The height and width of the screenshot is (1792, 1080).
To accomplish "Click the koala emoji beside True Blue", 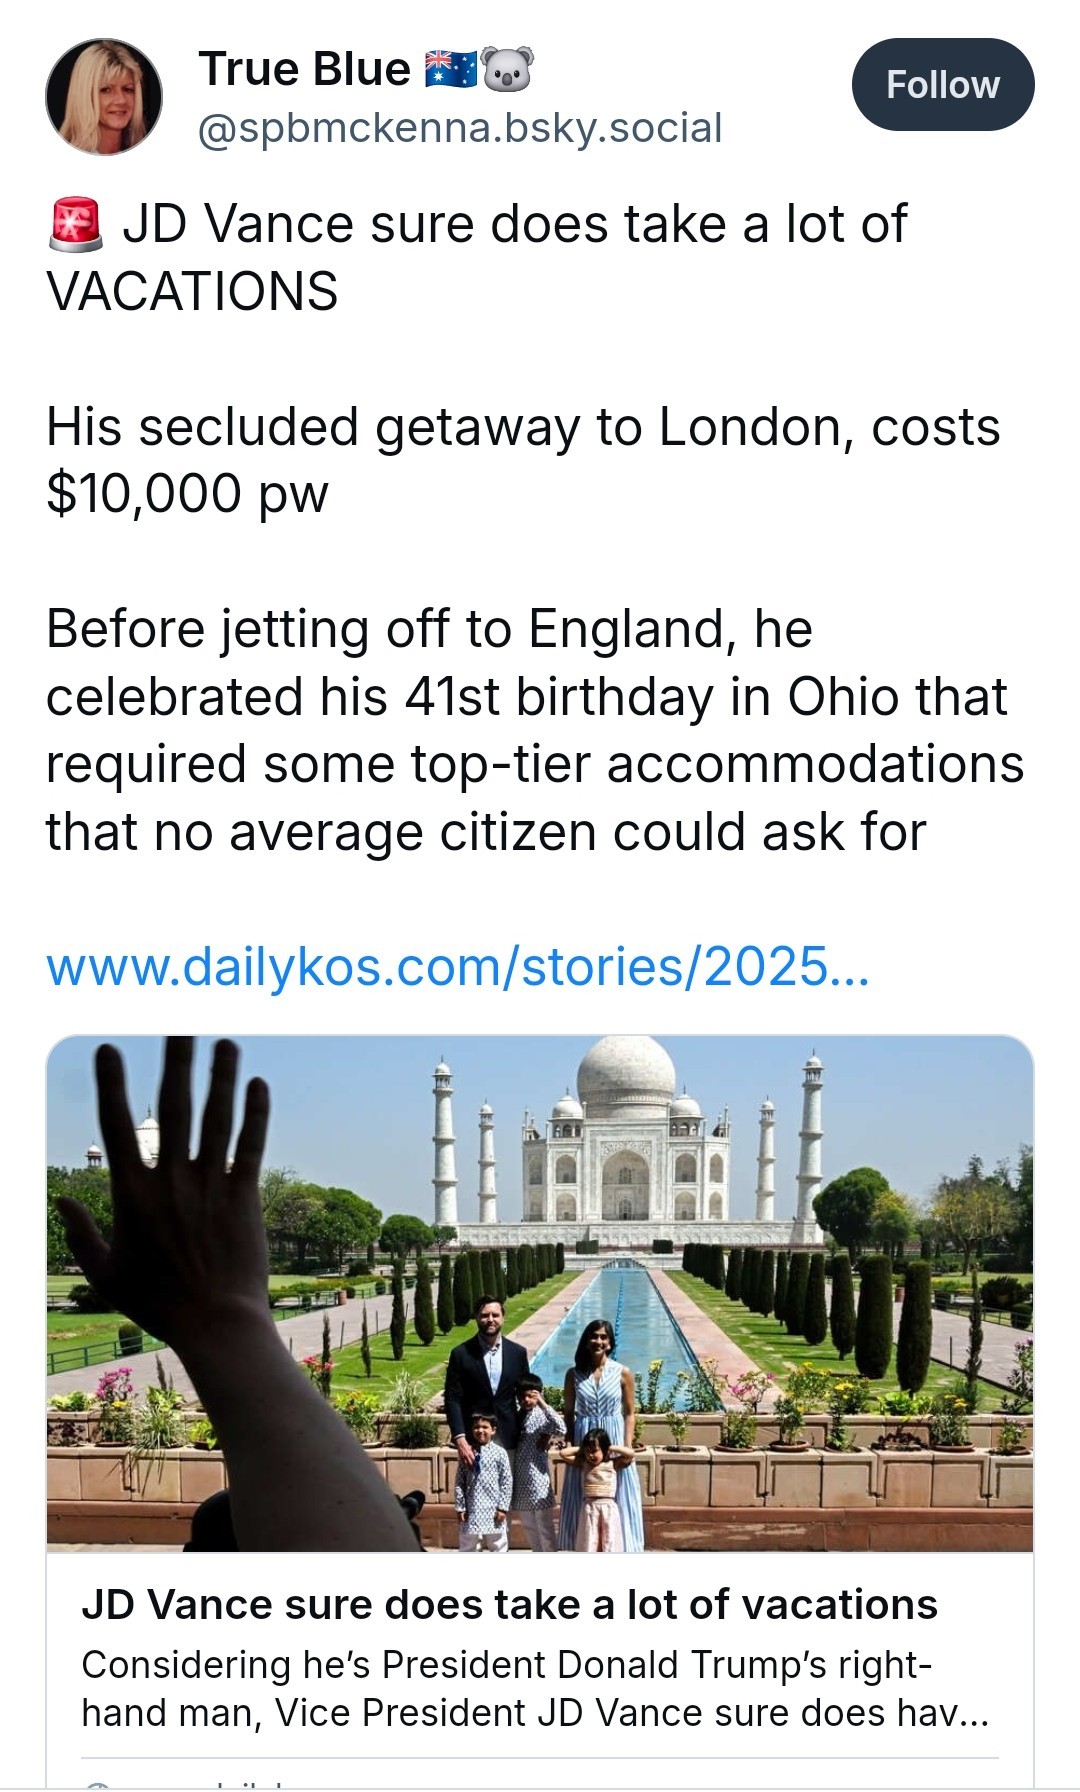I will pyautogui.click(x=508, y=69).
